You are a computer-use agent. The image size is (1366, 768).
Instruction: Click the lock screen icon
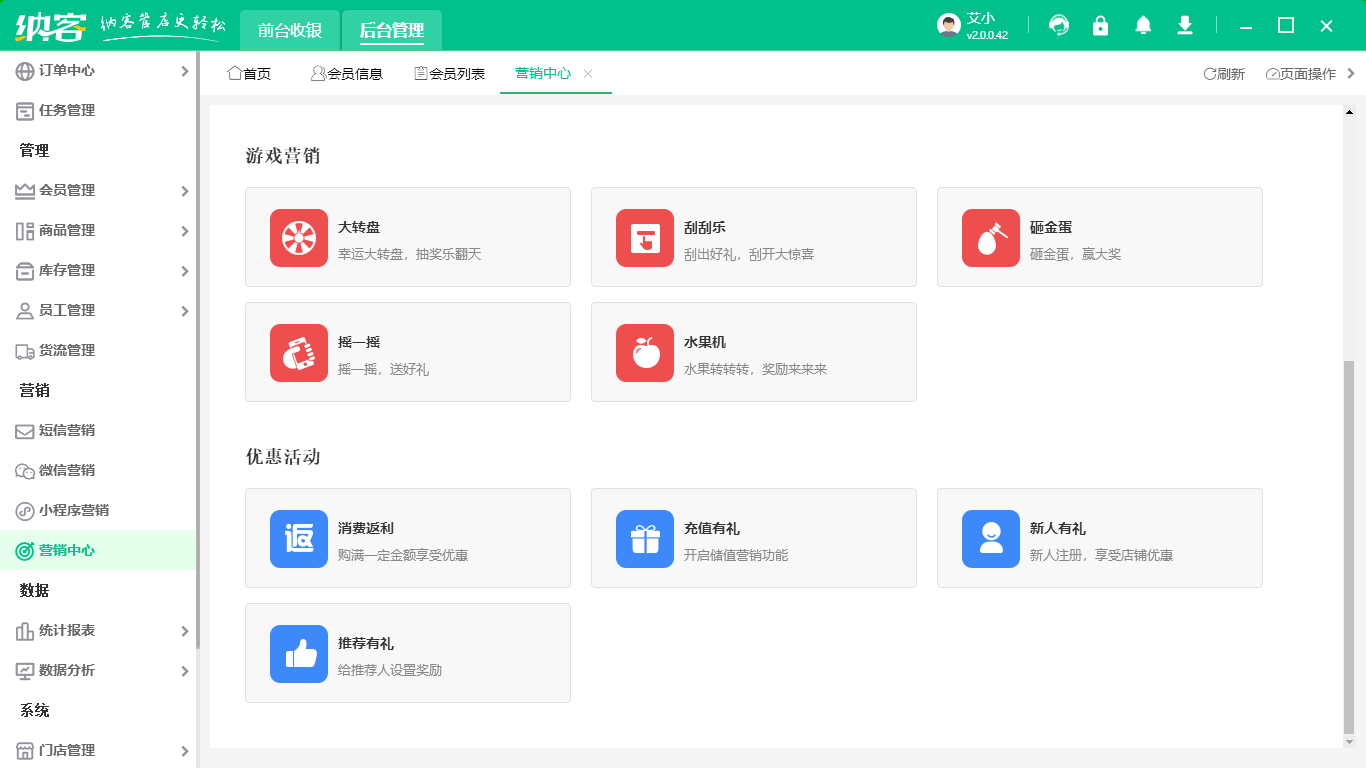1101,26
